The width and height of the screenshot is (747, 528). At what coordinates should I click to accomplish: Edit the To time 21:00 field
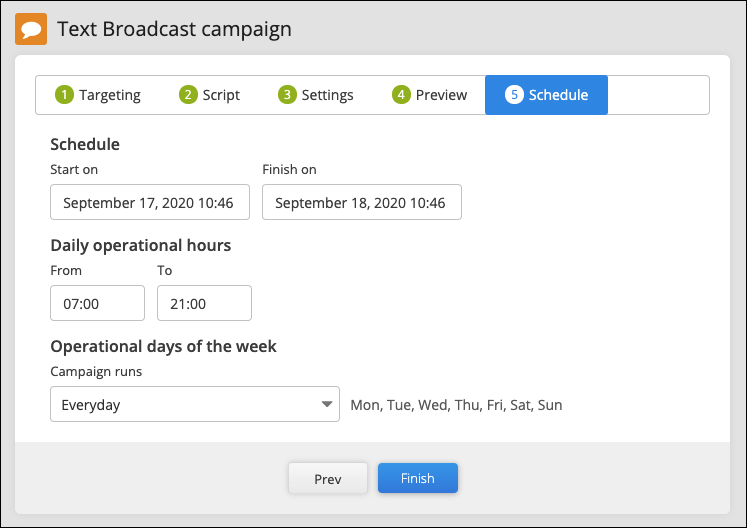tap(204, 303)
